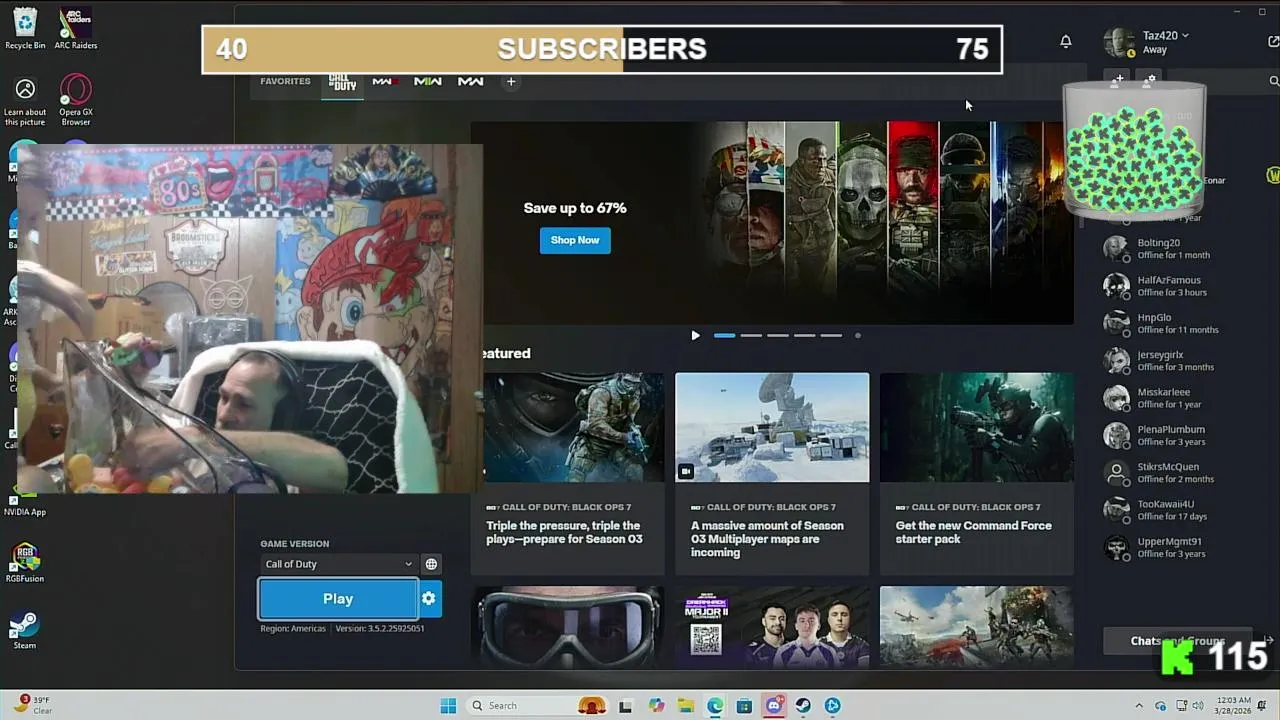
Task: Play the banner carousel slideshow
Action: (696, 336)
